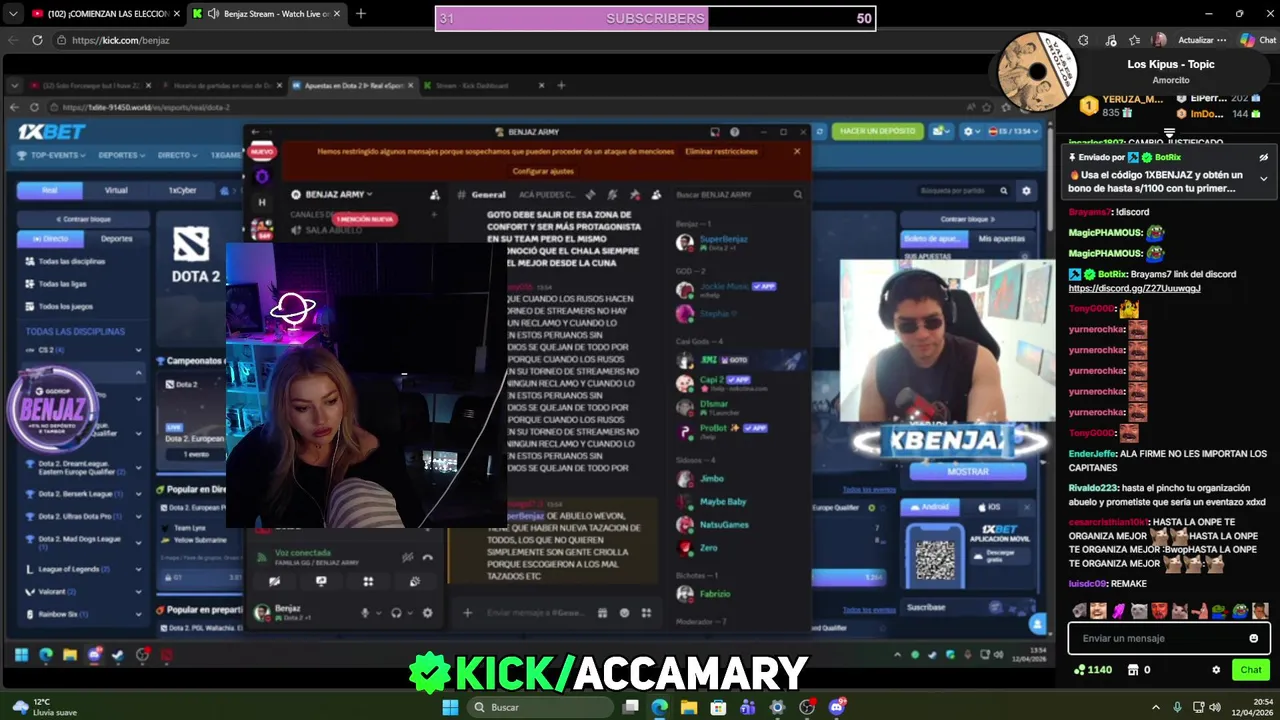Open the Copilot Chat sidebar button
1280x720 pixels.
tap(1257, 40)
